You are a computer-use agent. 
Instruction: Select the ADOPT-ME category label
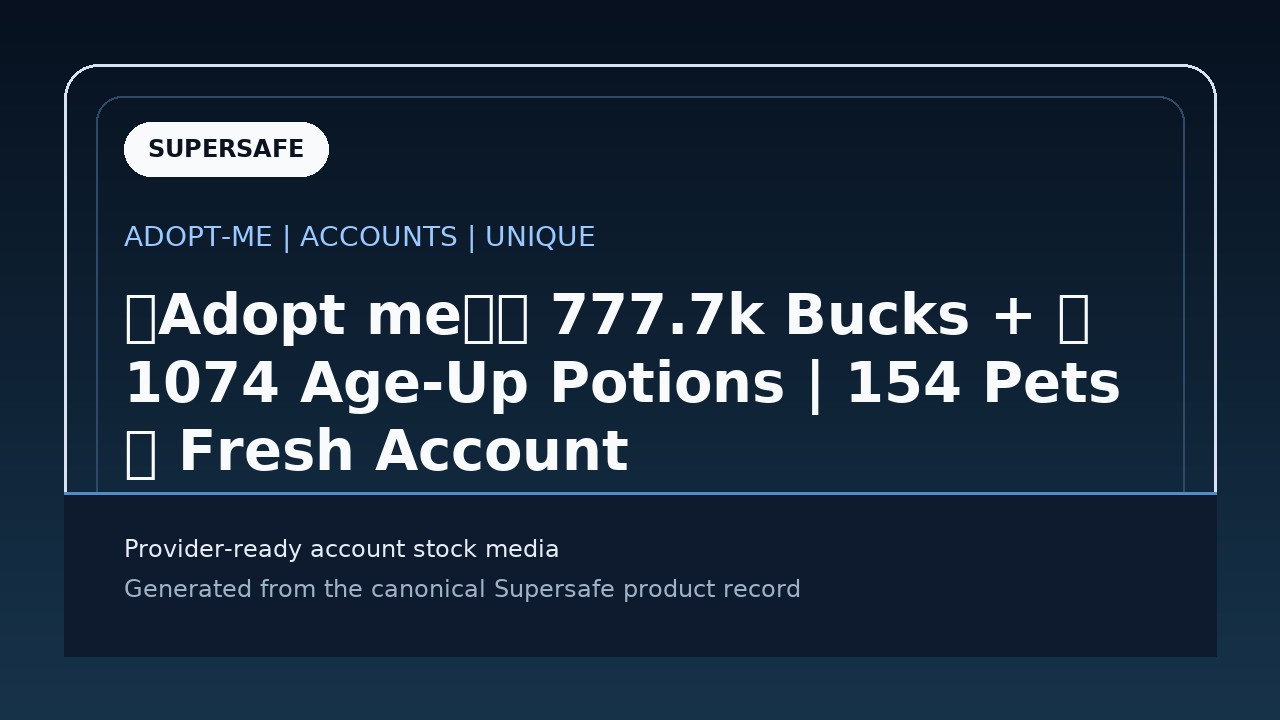pyautogui.click(x=198, y=237)
